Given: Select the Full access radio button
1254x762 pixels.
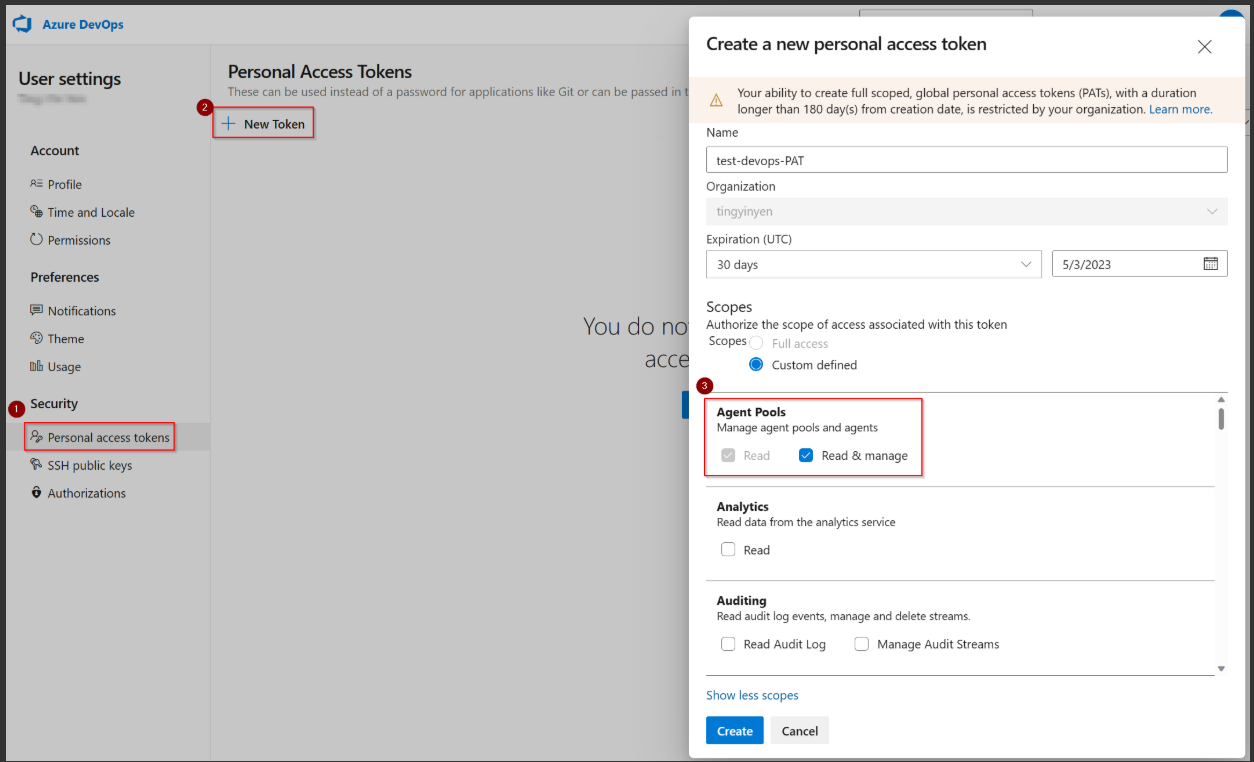Looking at the screenshot, I should [756, 343].
